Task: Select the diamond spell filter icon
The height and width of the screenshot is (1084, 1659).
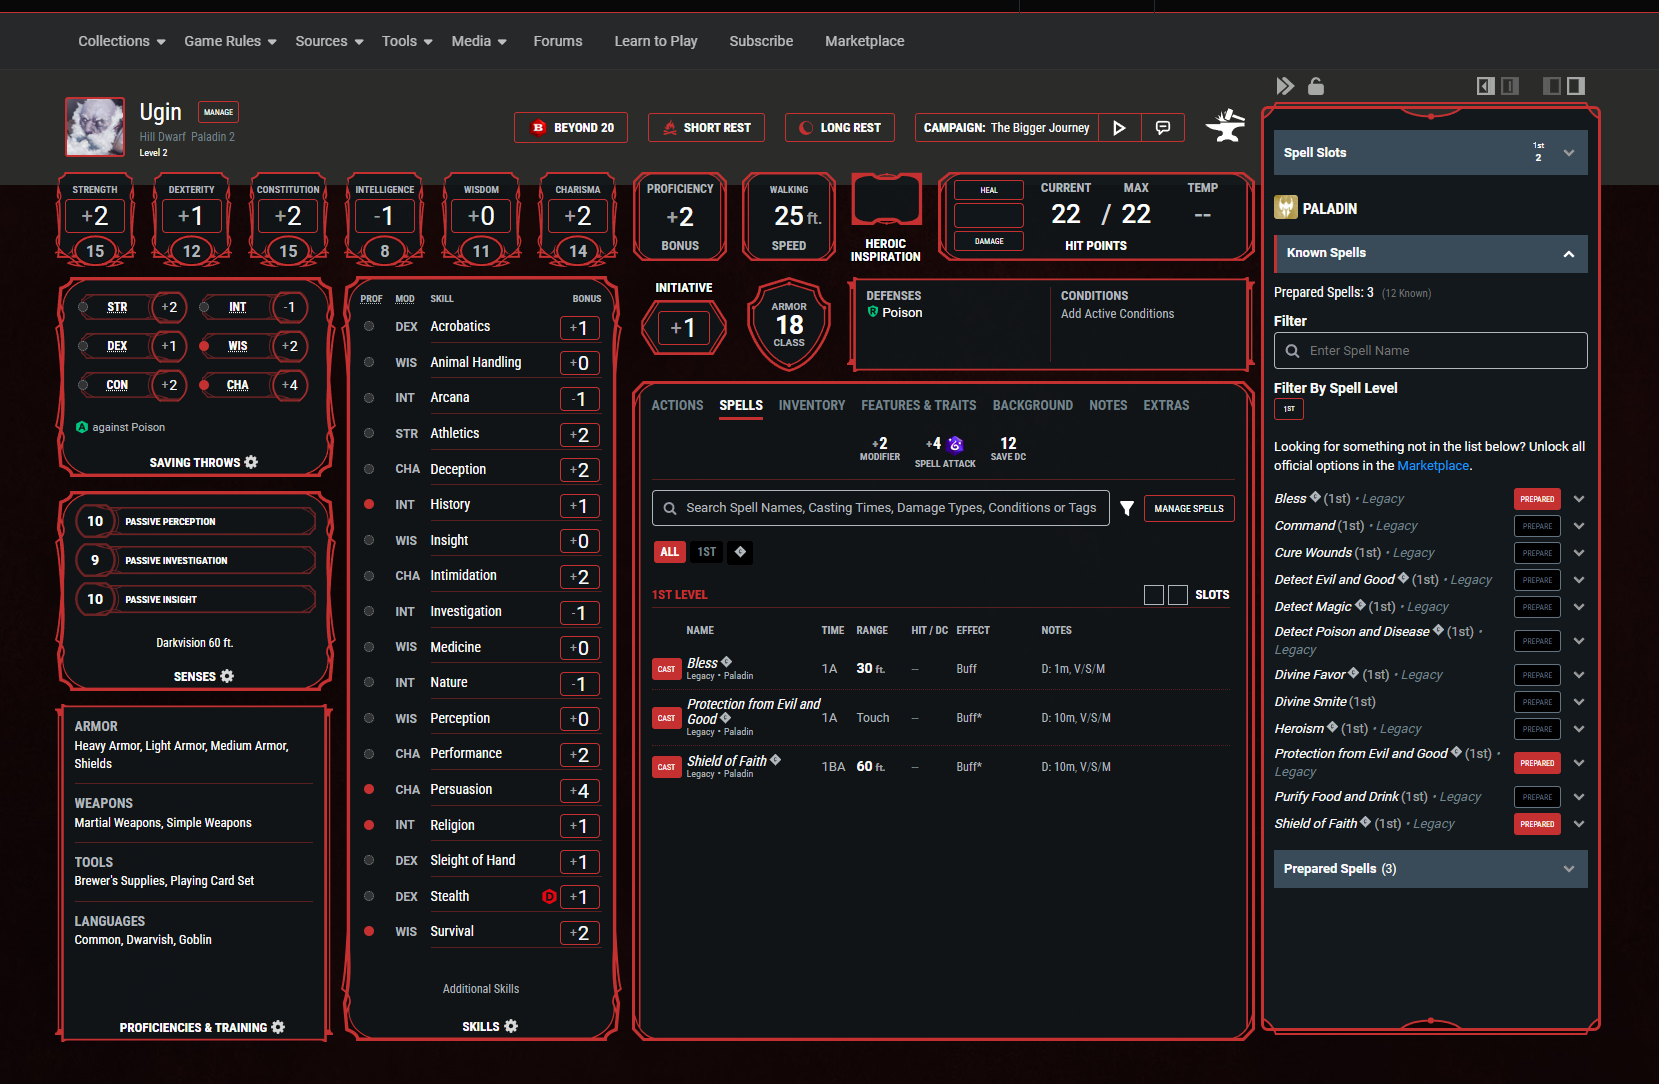Action: click(740, 552)
